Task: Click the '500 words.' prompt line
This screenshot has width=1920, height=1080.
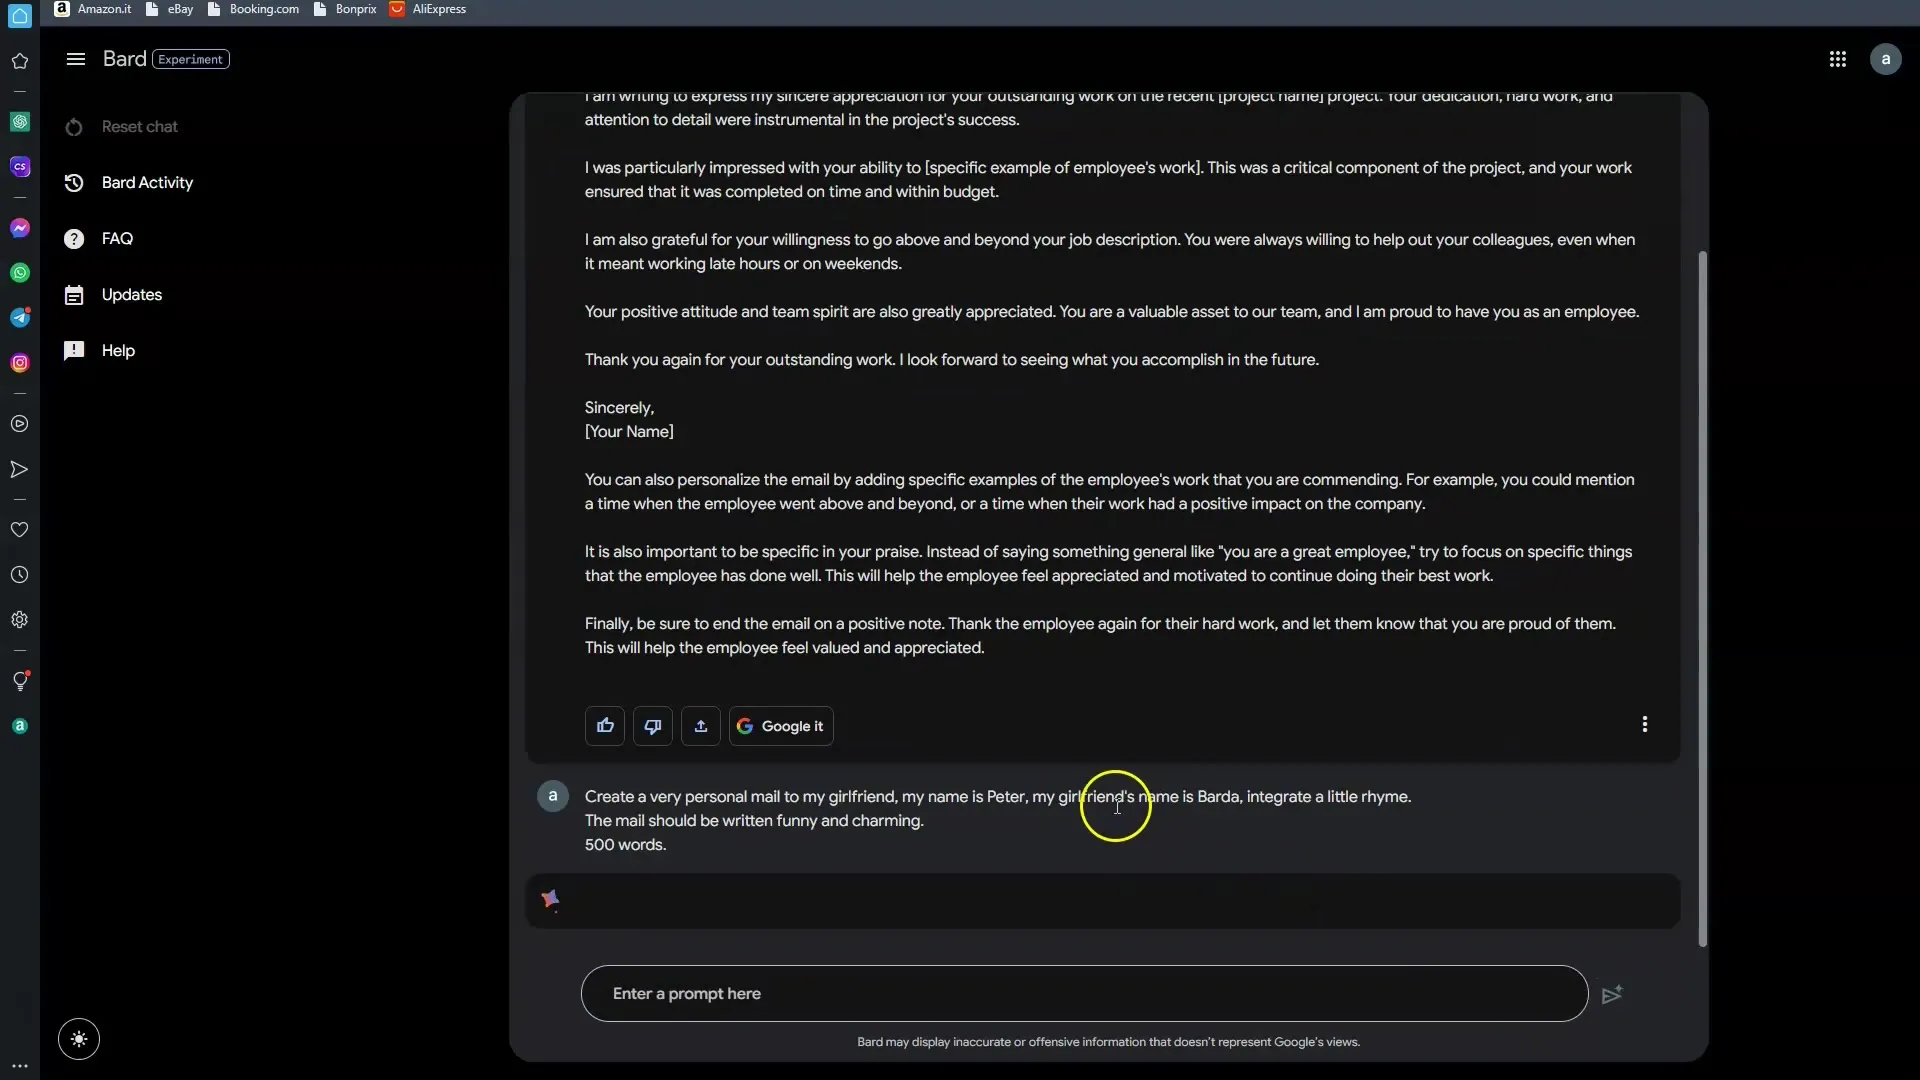Action: point(625,845)
